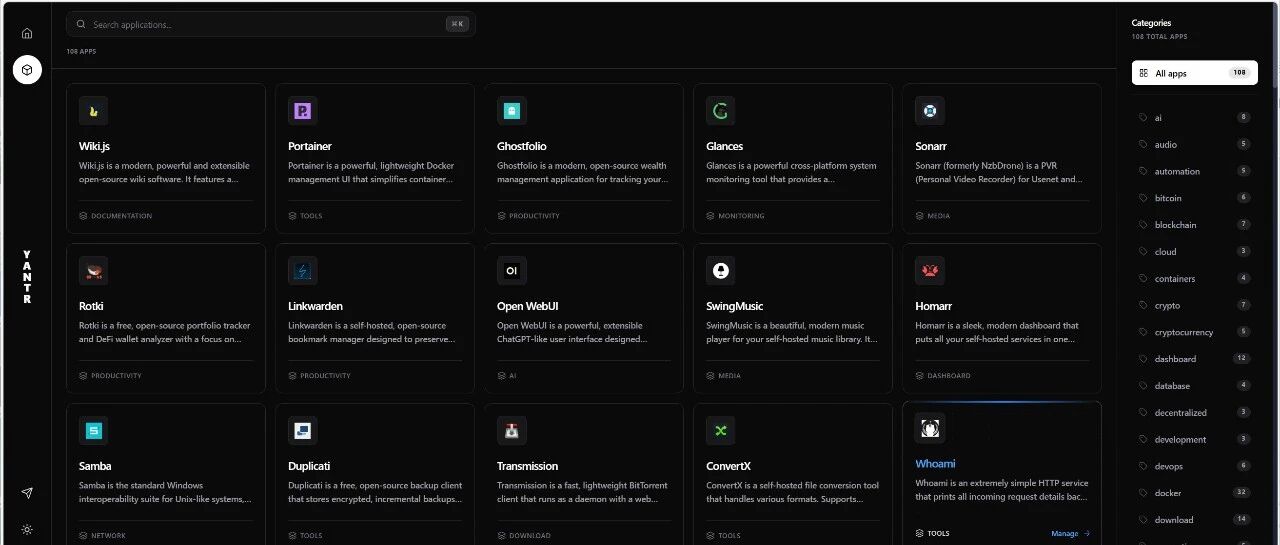Filter by the ai category
1280x545 pixels.
pyautogui.click(x=1194, y=117)
